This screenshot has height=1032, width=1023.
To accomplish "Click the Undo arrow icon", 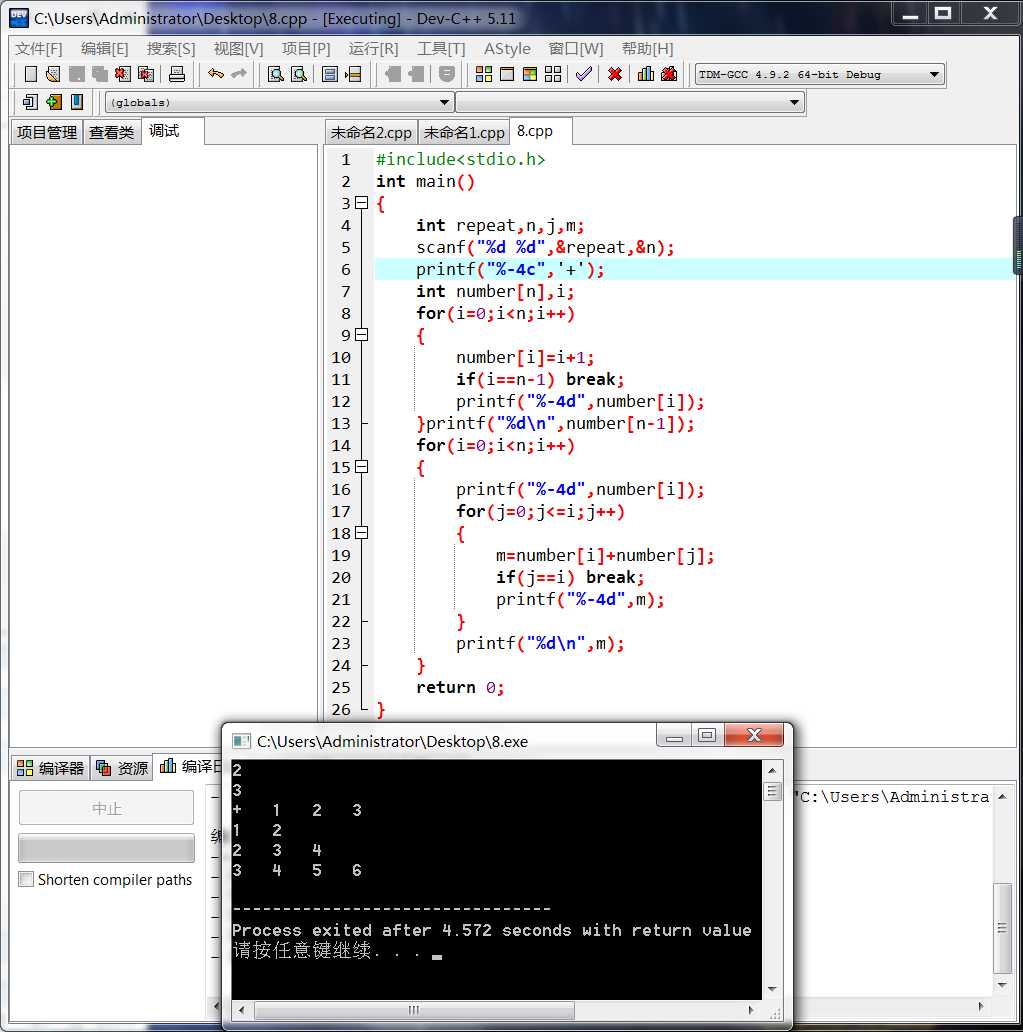I will [215, 74].
